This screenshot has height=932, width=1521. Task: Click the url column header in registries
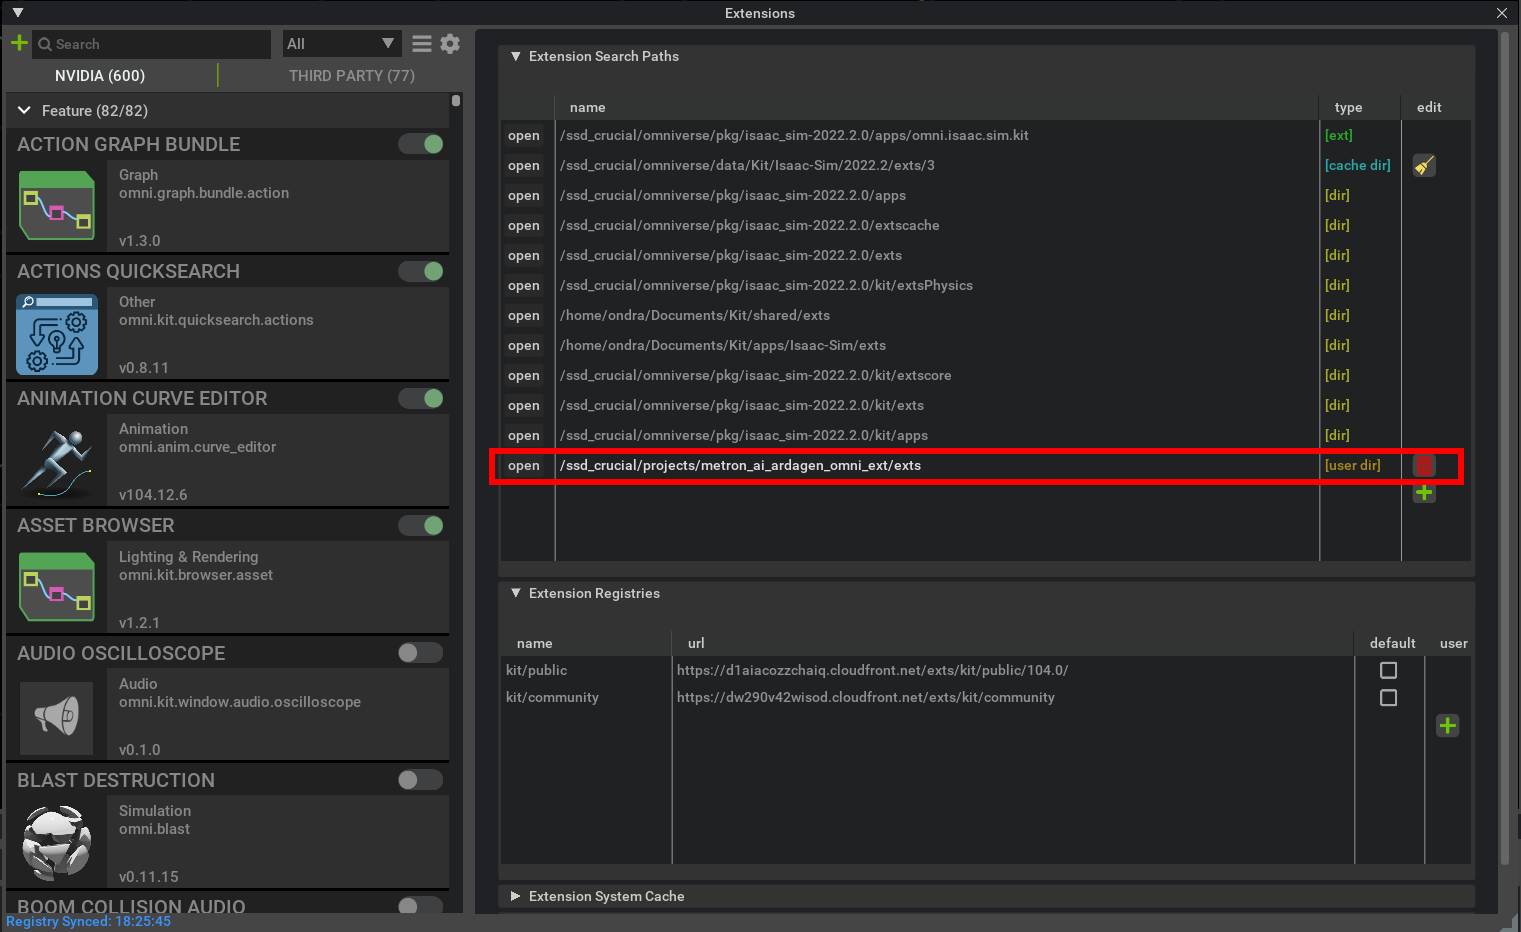(x=696, y=643)
